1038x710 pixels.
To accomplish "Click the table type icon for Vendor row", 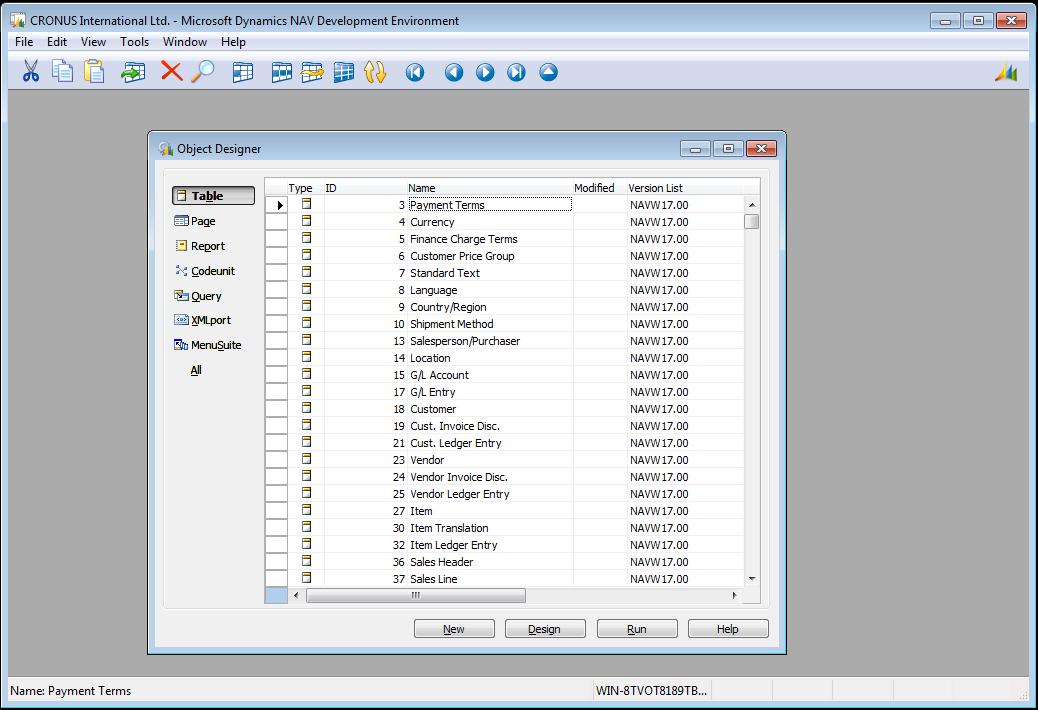I will tap(307, 459).
